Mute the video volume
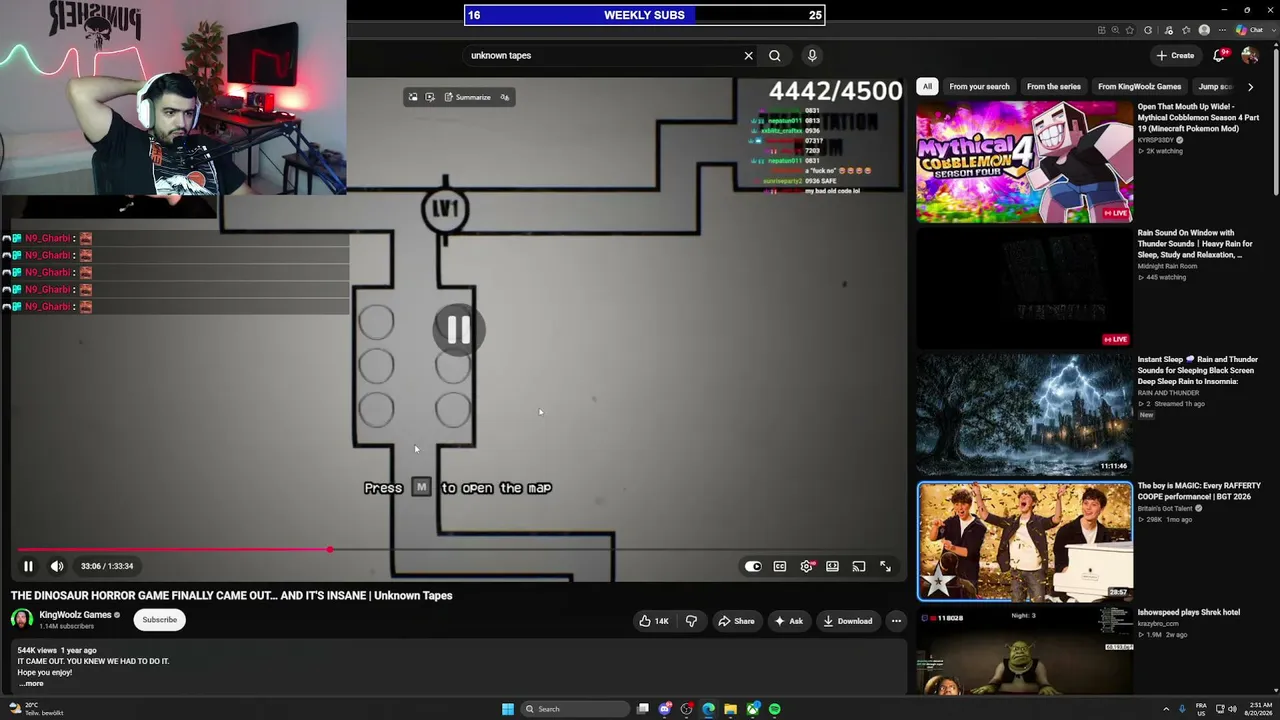 [x=57, y=566]
